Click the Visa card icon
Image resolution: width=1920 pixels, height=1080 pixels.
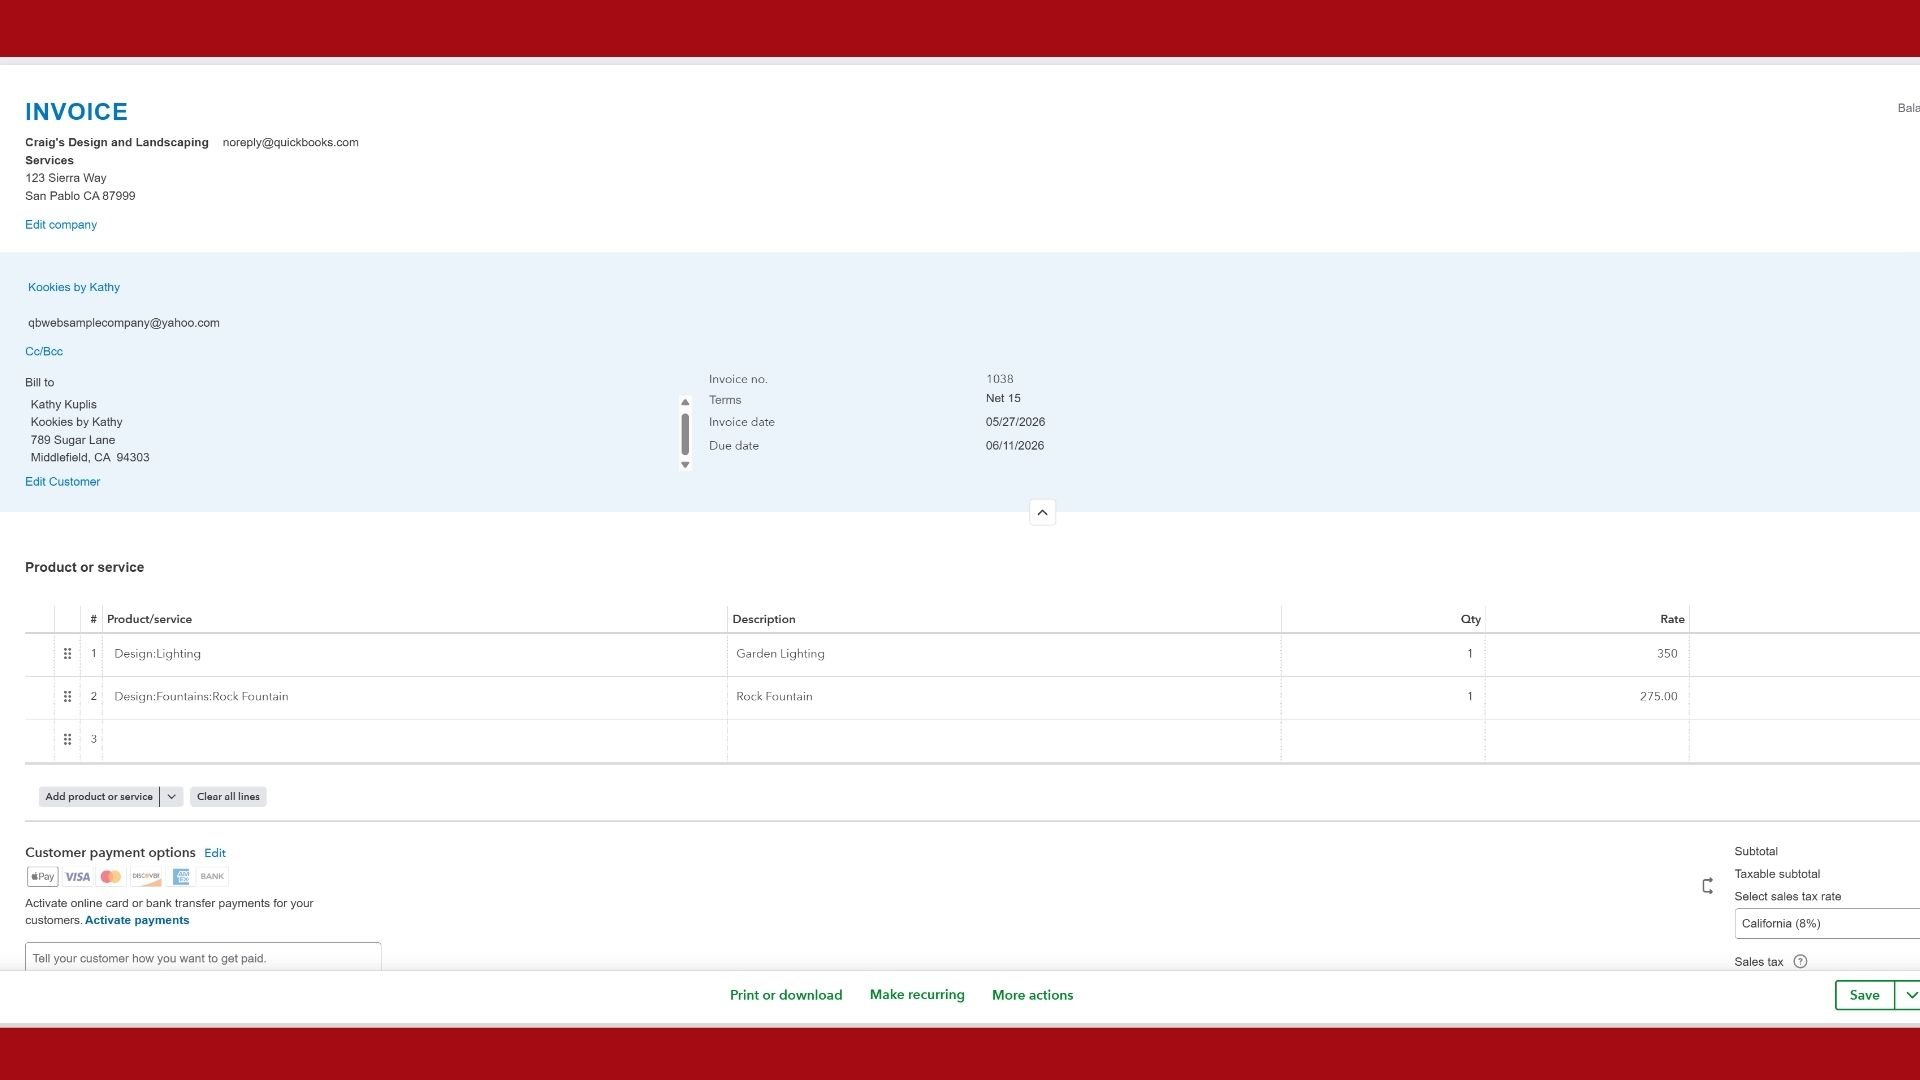77,877
